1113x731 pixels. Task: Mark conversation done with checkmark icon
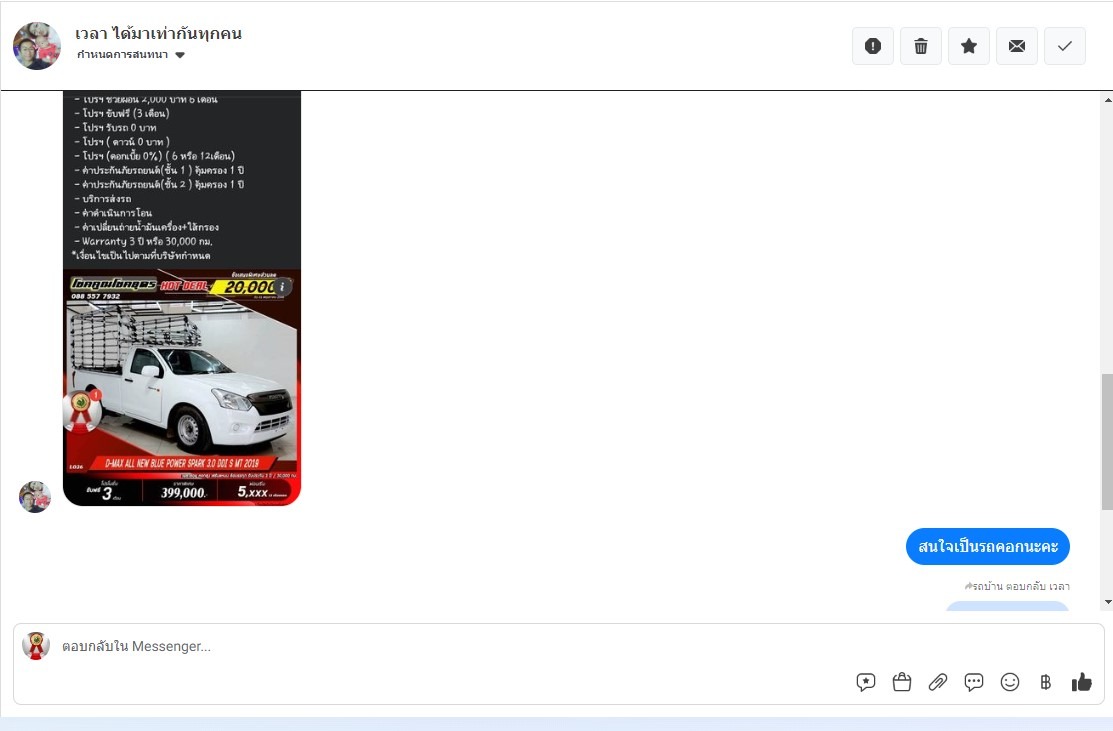pos(1065,46)
